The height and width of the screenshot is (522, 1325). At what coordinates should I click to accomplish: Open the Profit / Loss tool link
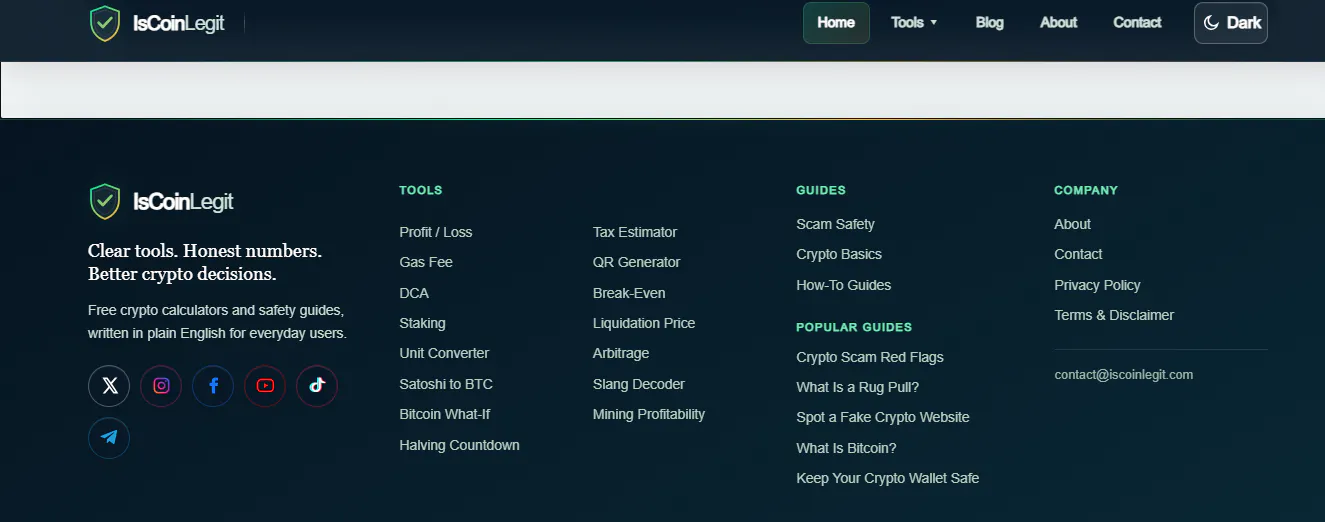pos(436,232)
